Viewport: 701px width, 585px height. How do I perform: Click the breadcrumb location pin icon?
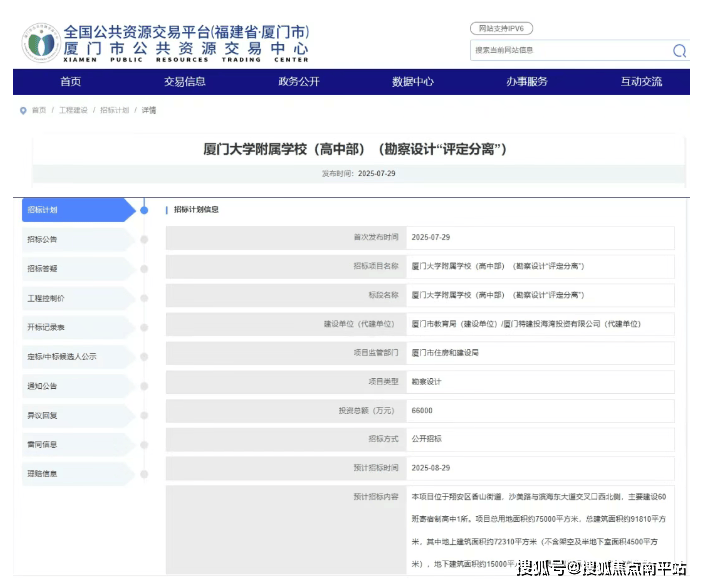pos(23,110)
